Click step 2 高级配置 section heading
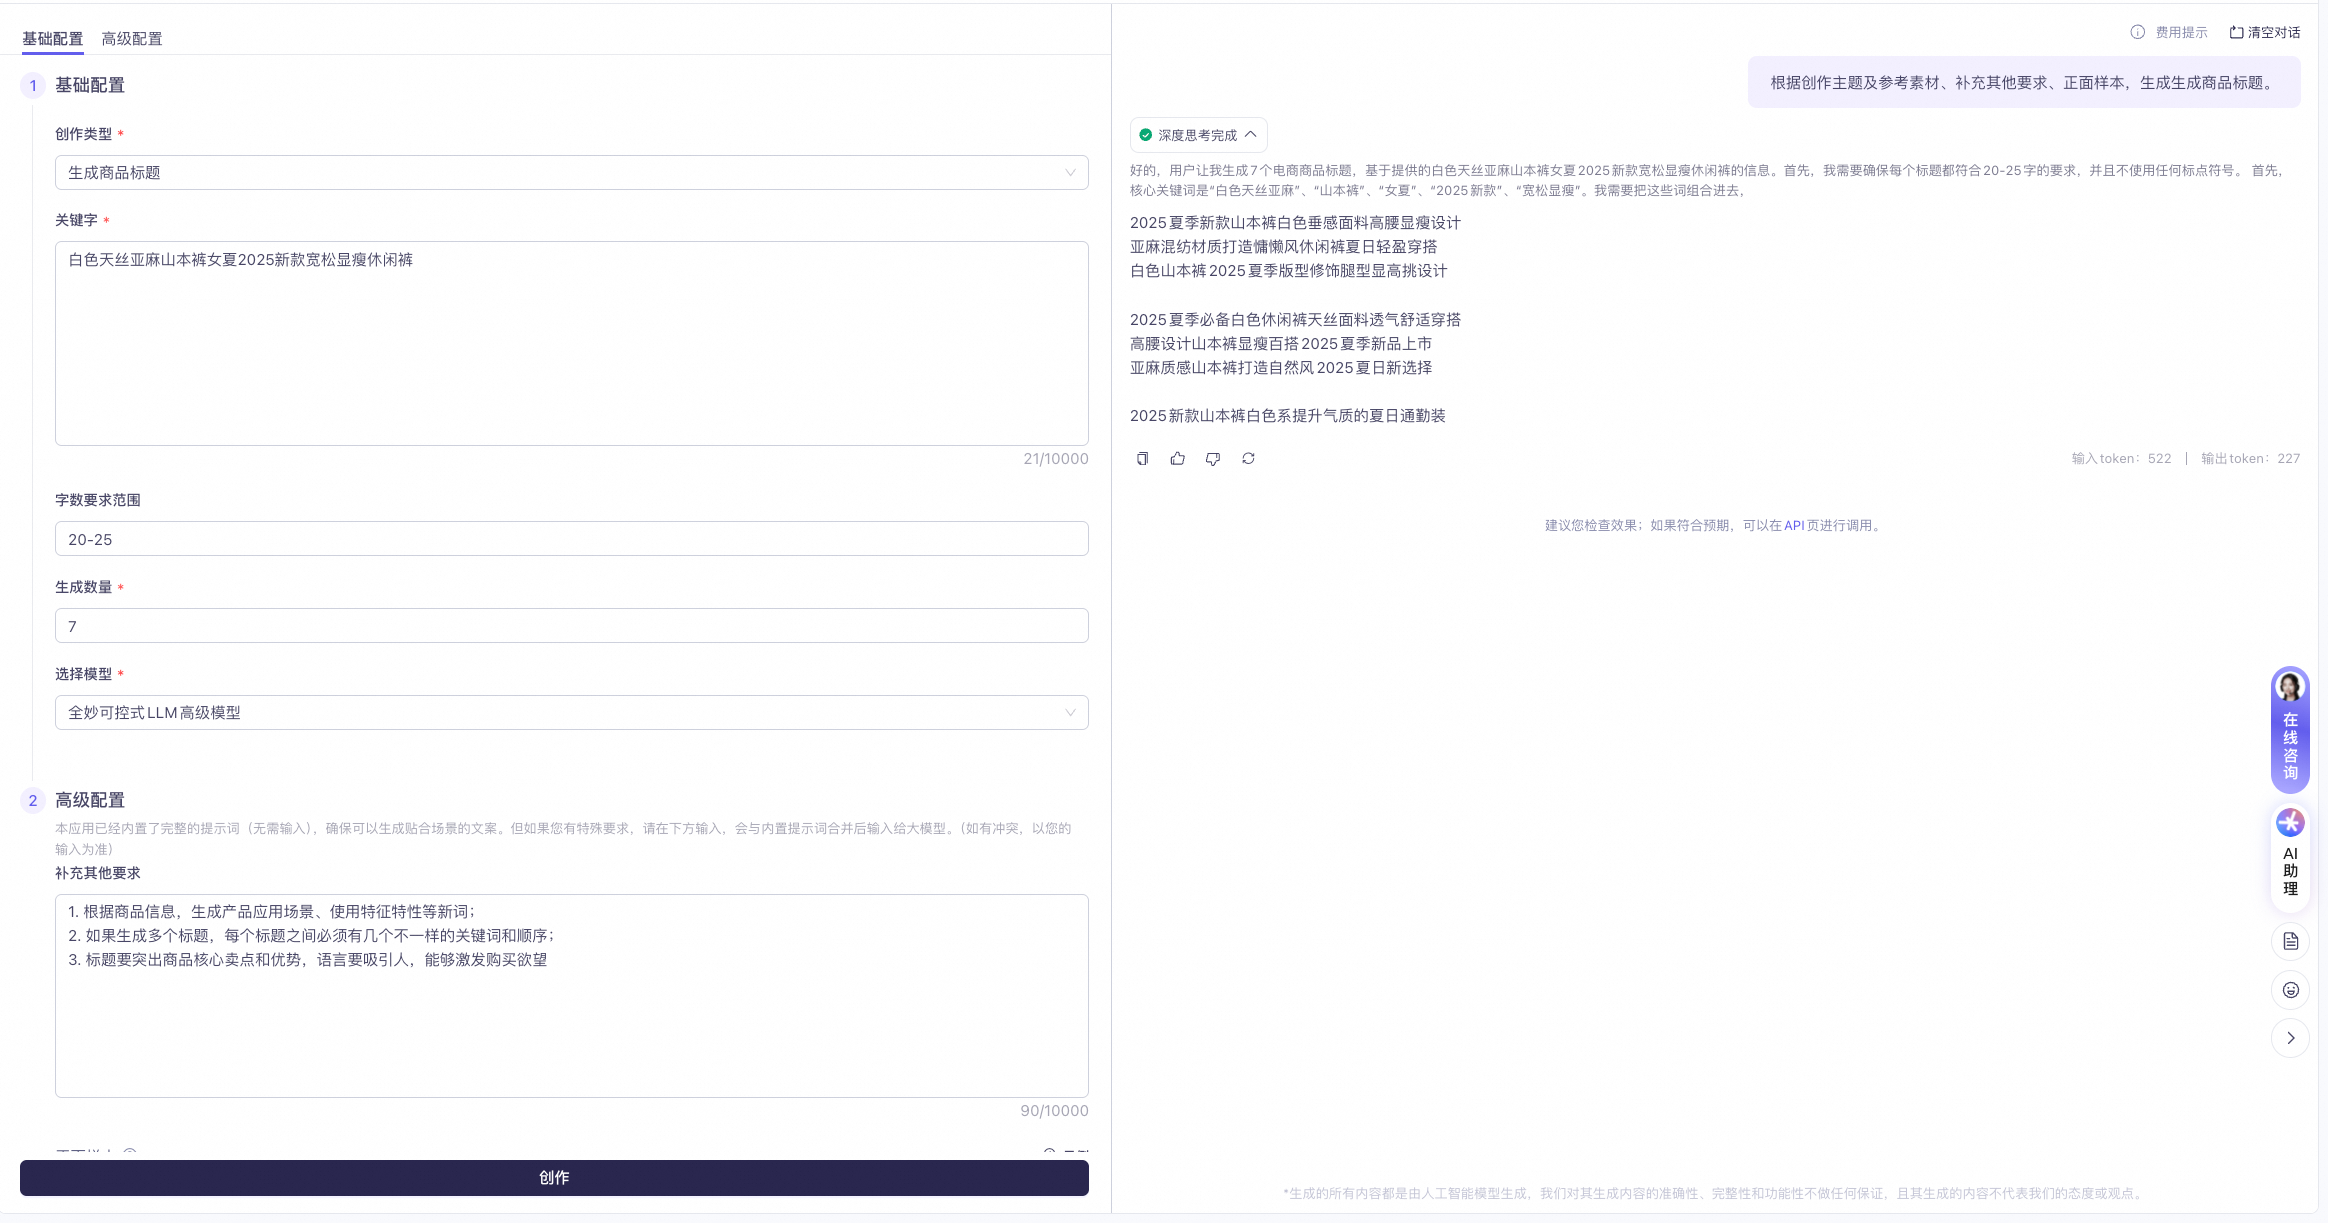The width and height of the screenshot is (2328, 1223). 90,800
